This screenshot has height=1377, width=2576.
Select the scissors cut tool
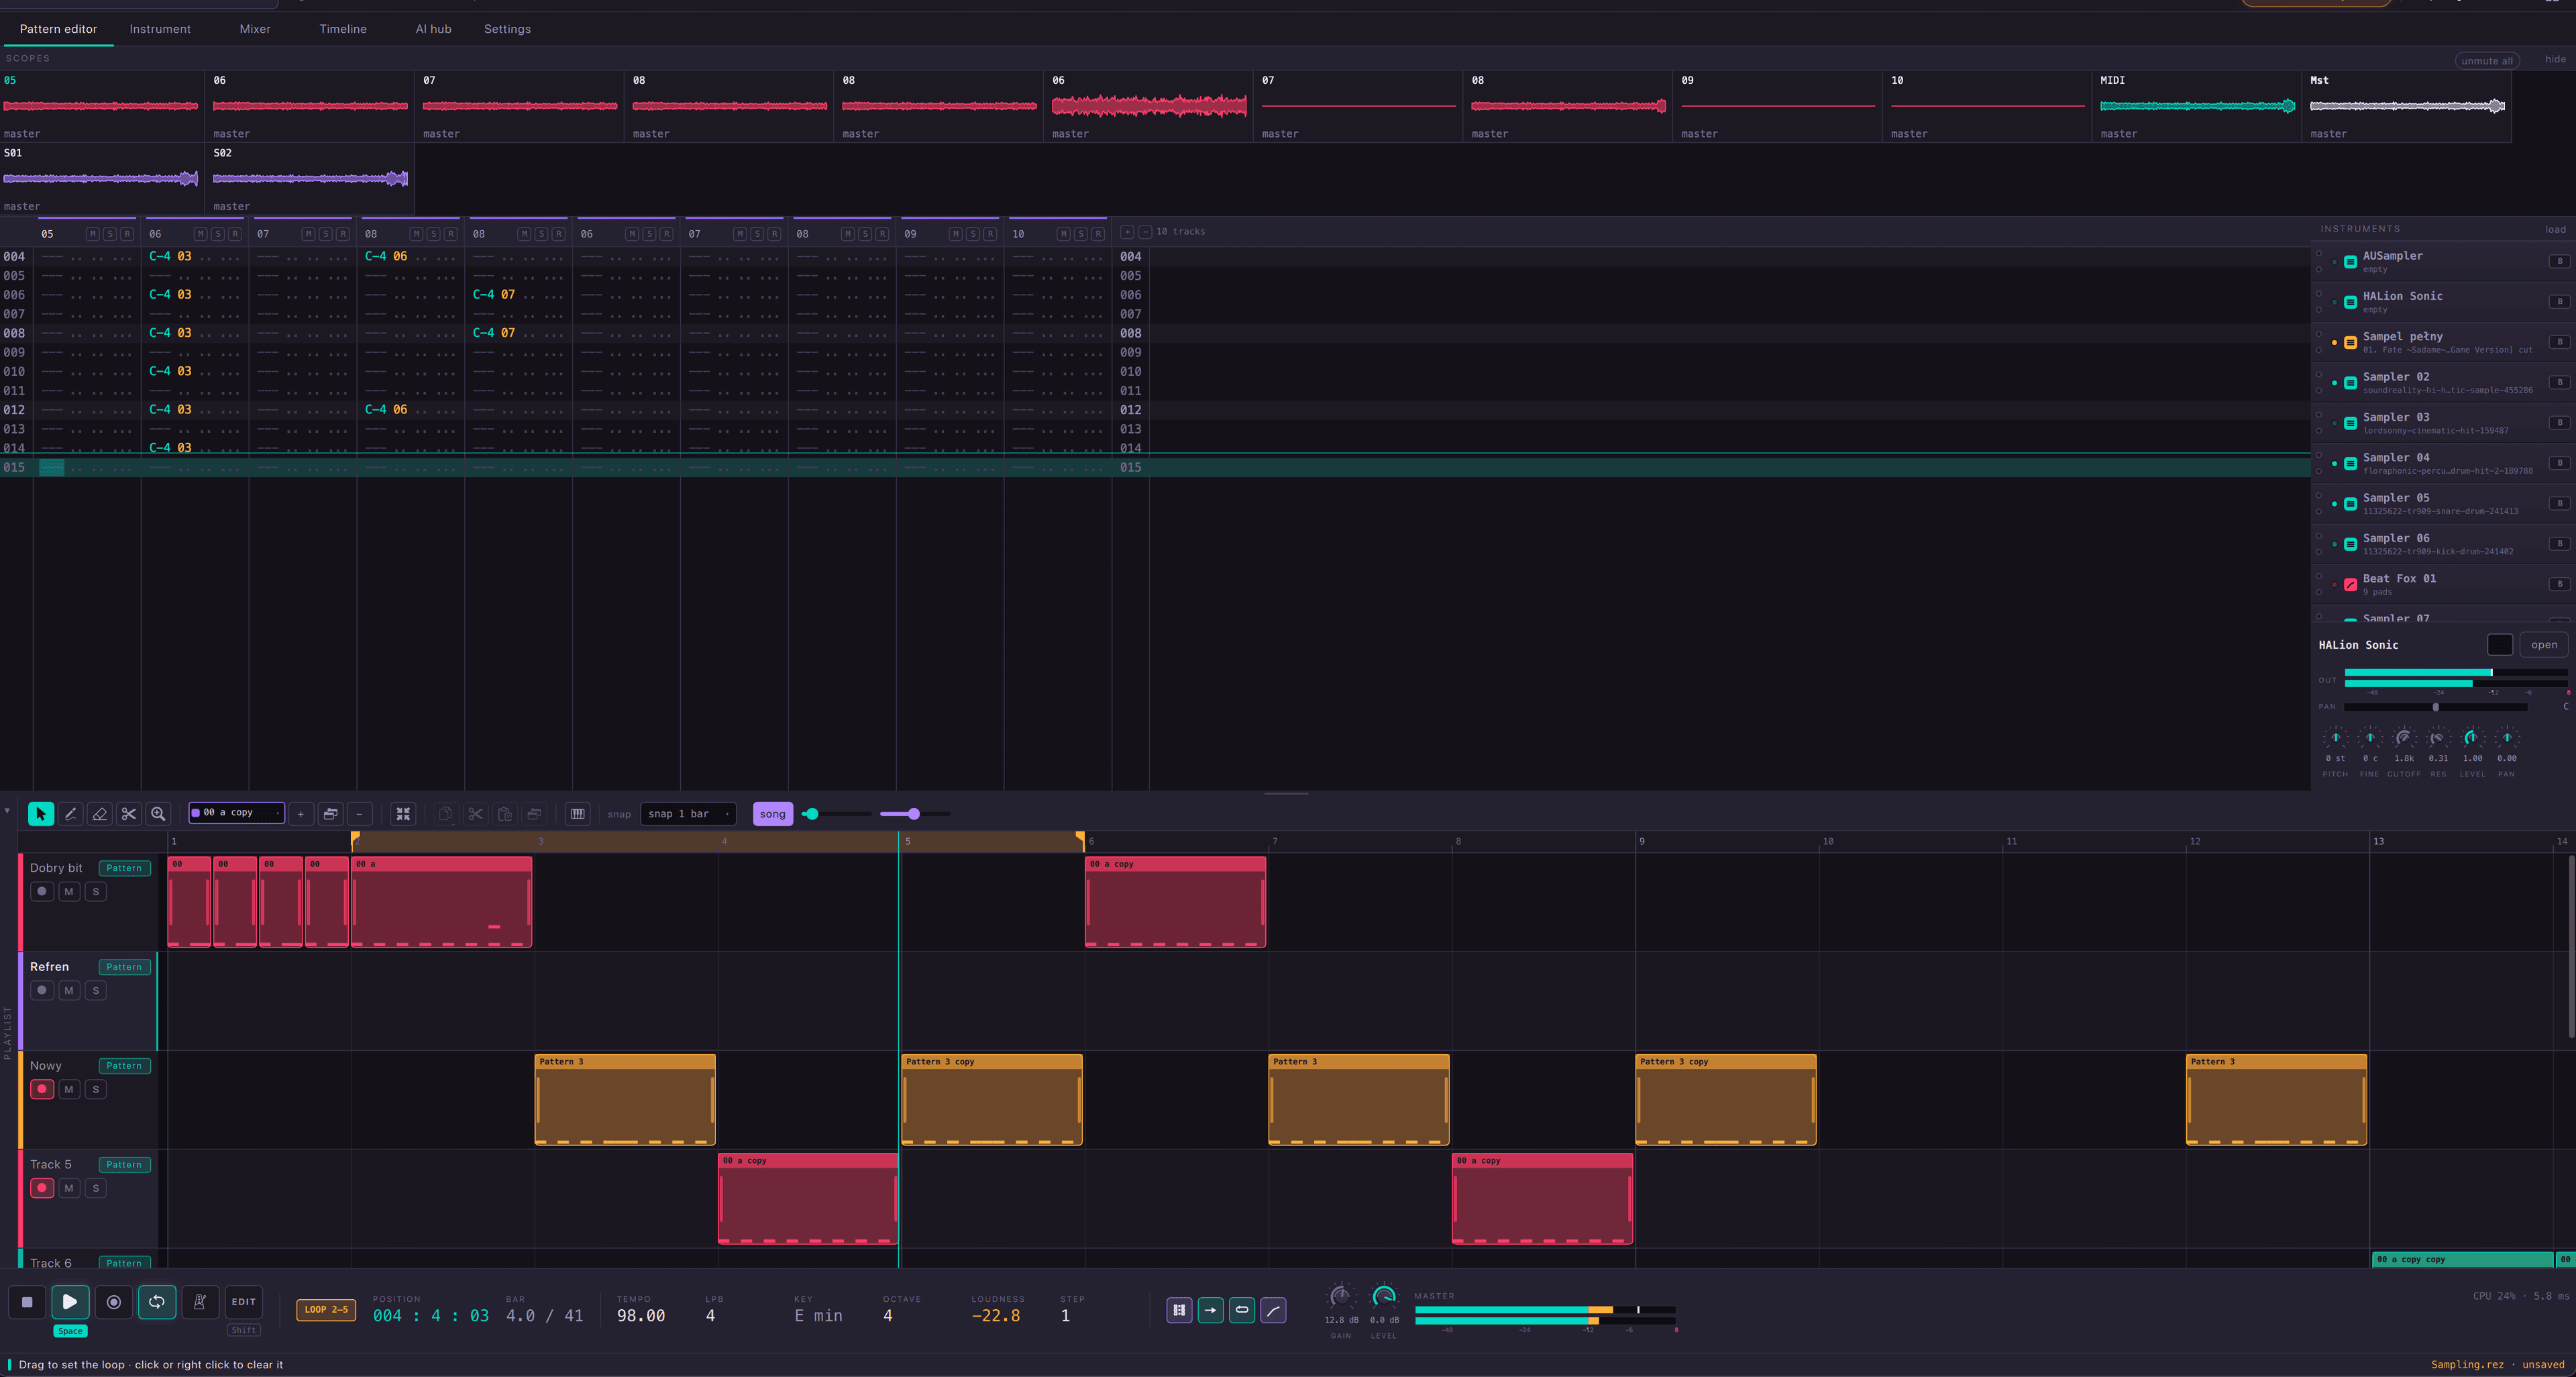coord(128,814)
